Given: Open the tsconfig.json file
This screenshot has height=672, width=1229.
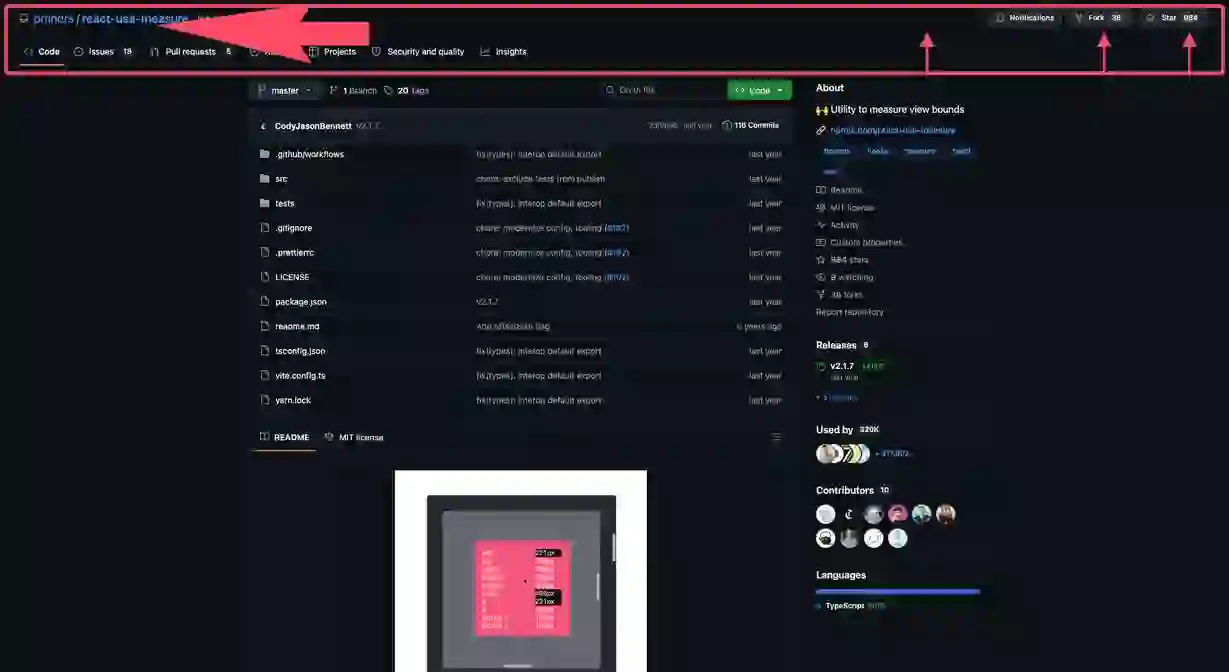Looking at the screenshot, I should pyautogui.click(x=300, y=351).
